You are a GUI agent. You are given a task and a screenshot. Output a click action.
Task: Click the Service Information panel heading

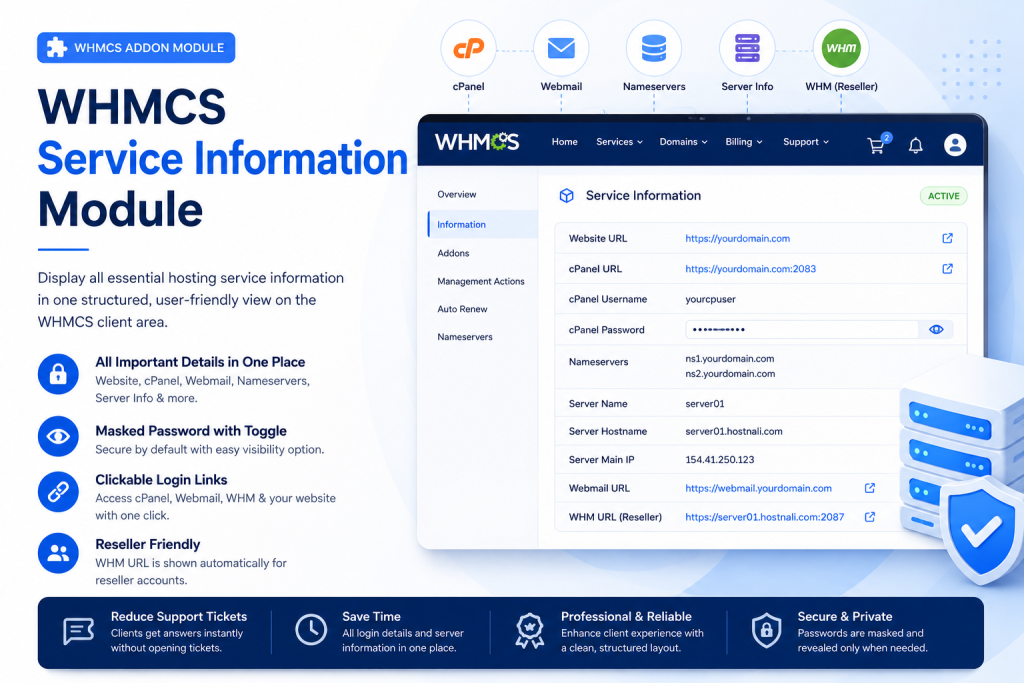coord(643,195)
